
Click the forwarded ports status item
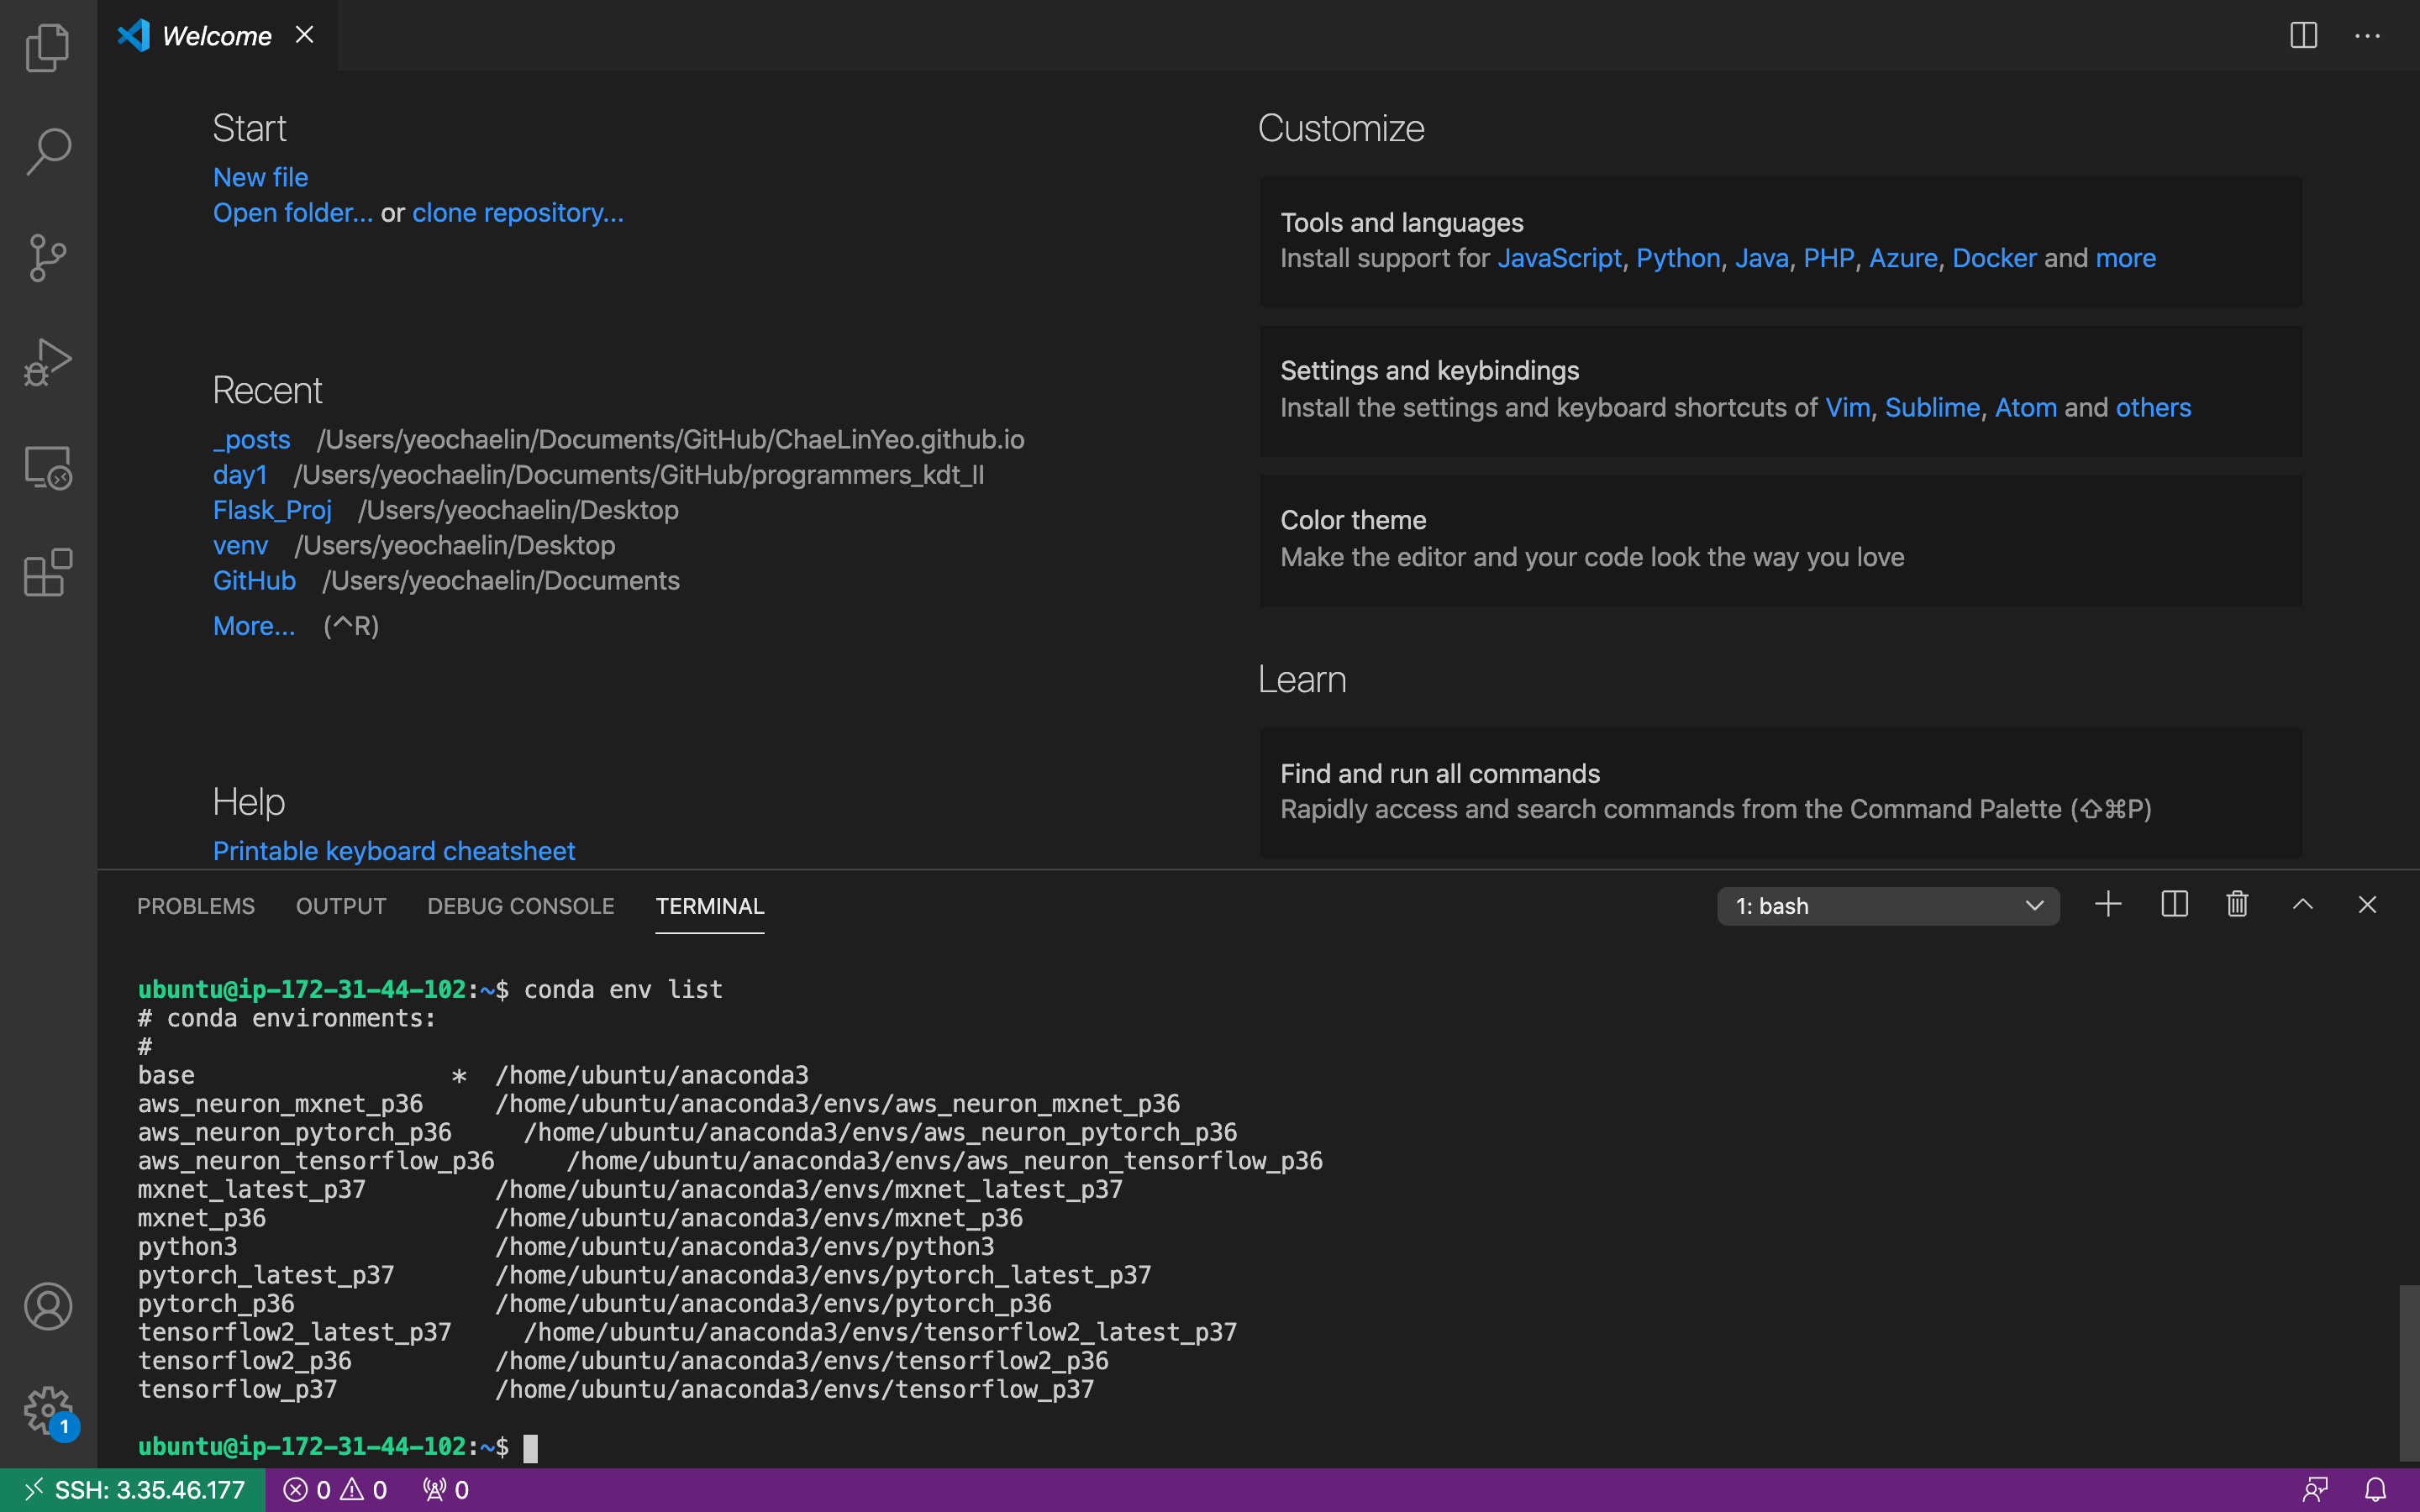pos(446,1490)
